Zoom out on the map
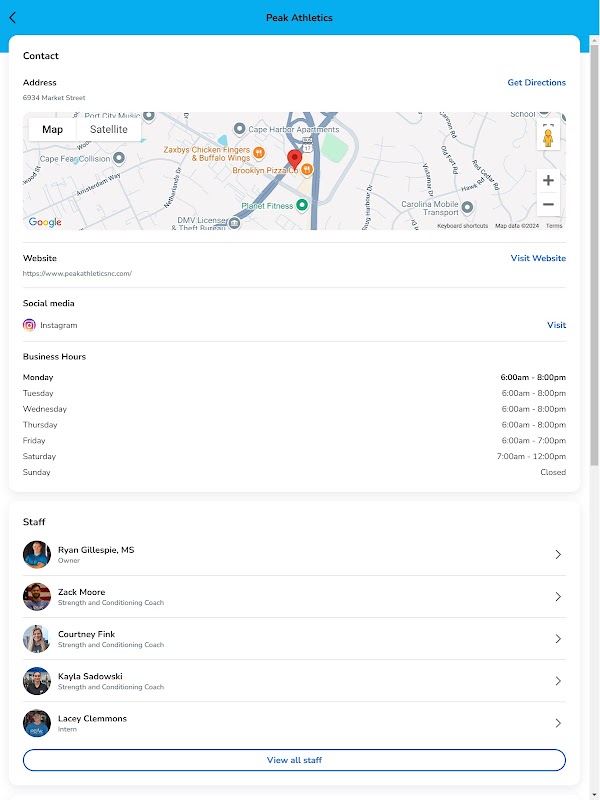This screenshot has height=800, width=600. [548, 205]
